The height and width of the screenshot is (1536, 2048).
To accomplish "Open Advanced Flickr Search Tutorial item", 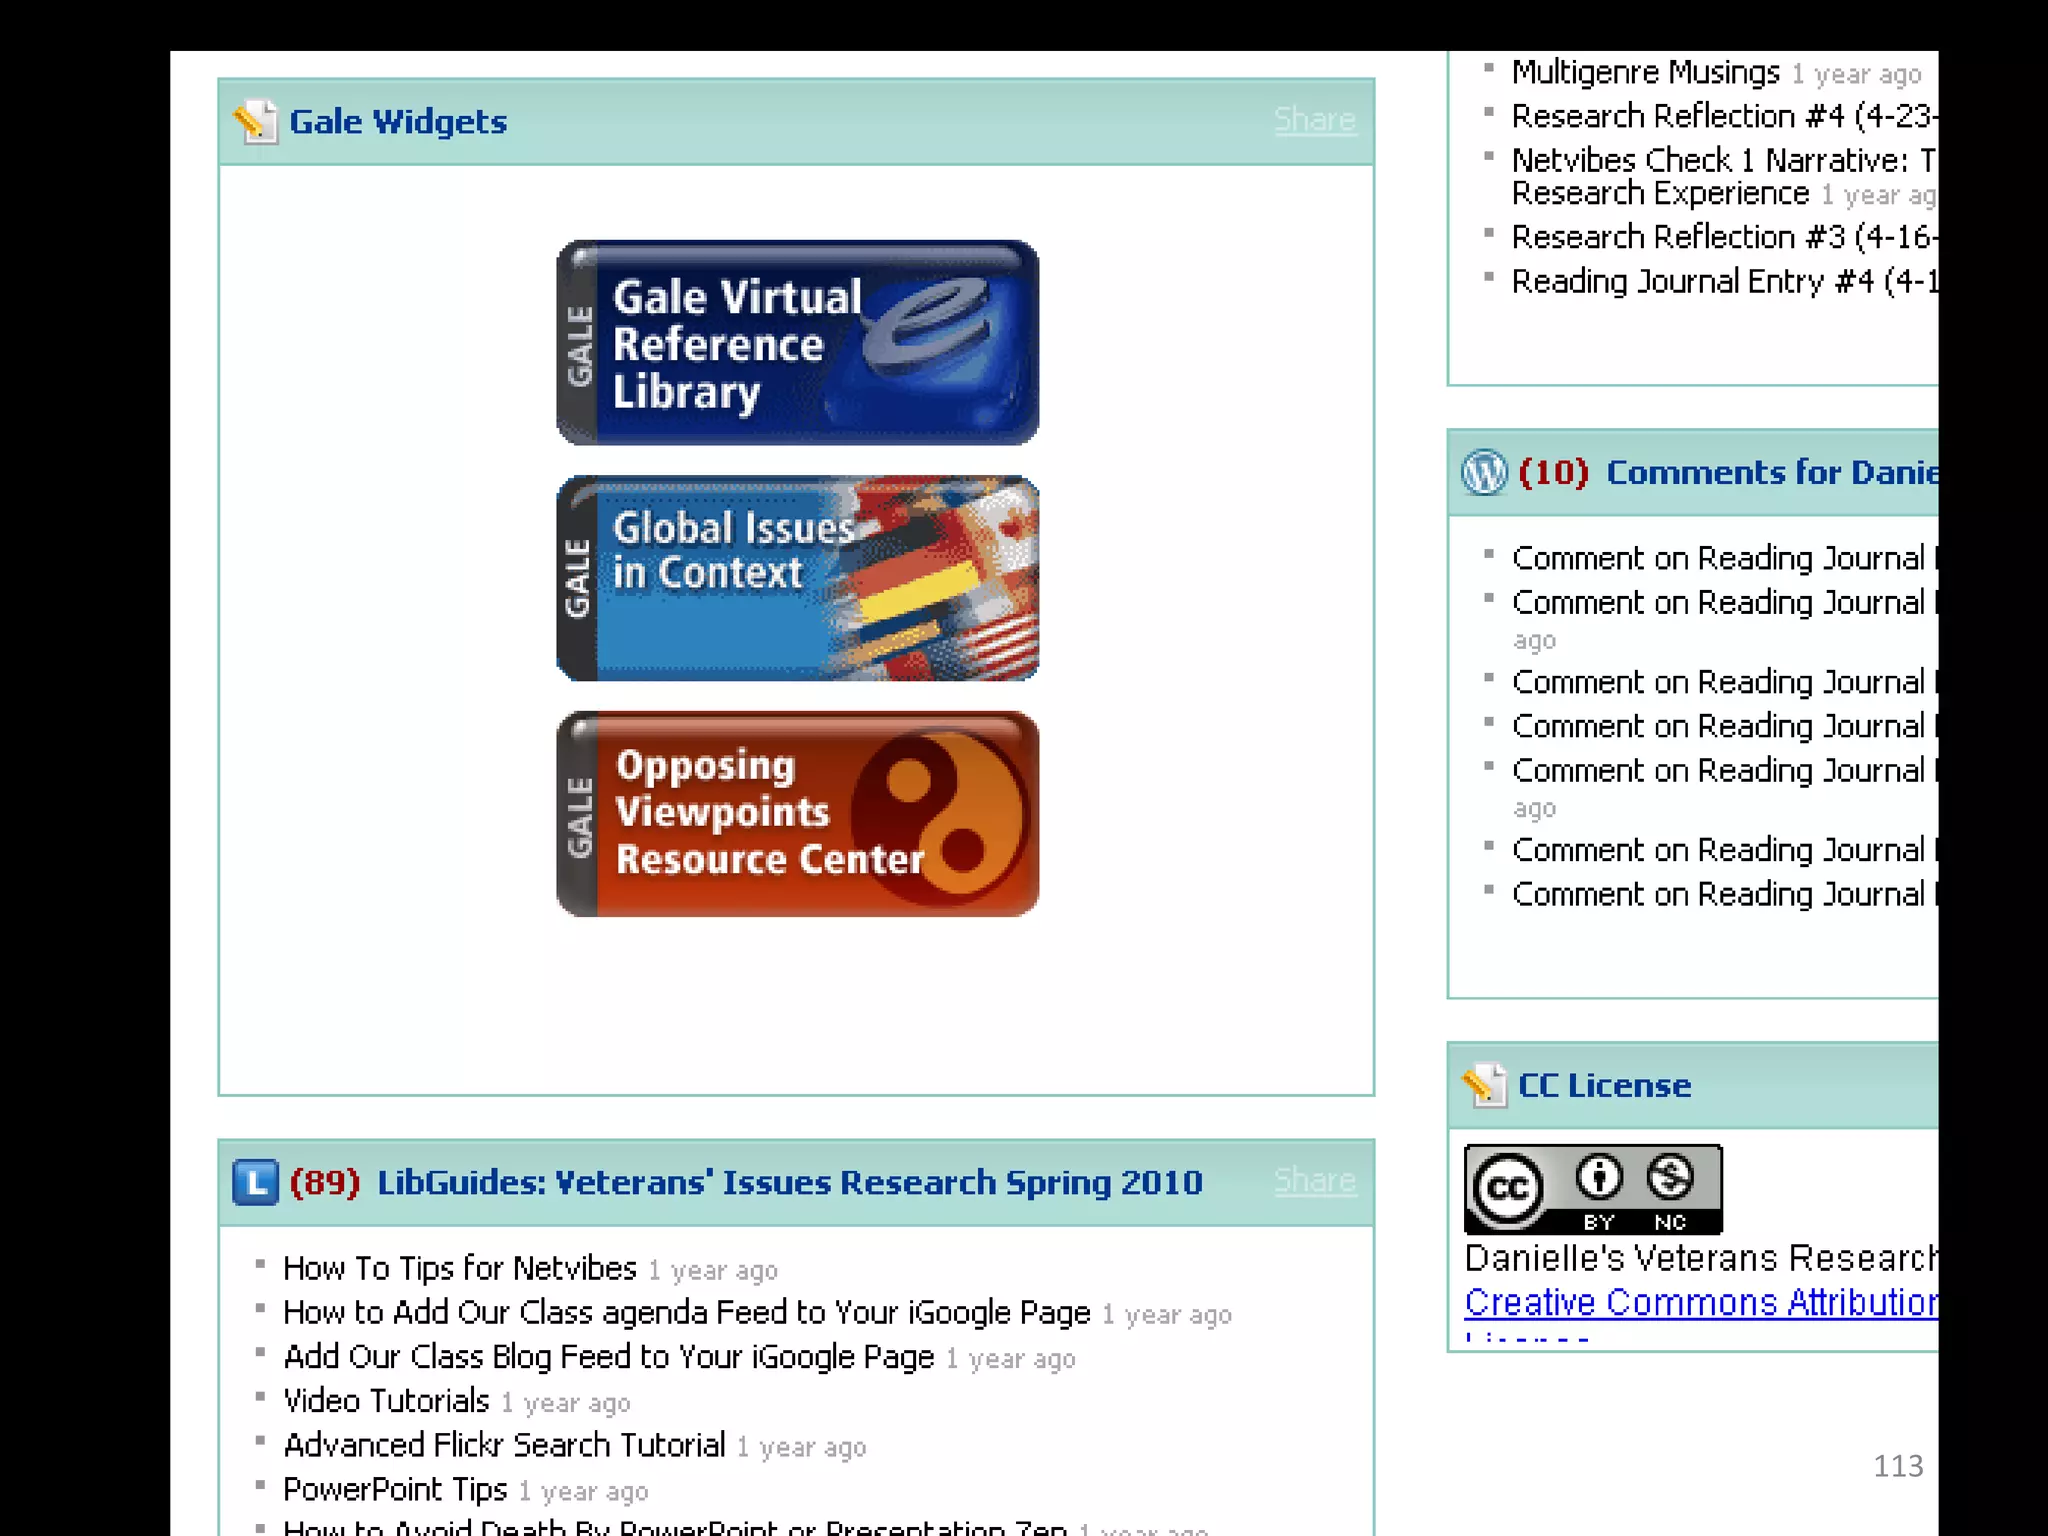I will pyautogui.click(x=504, y=1446).
